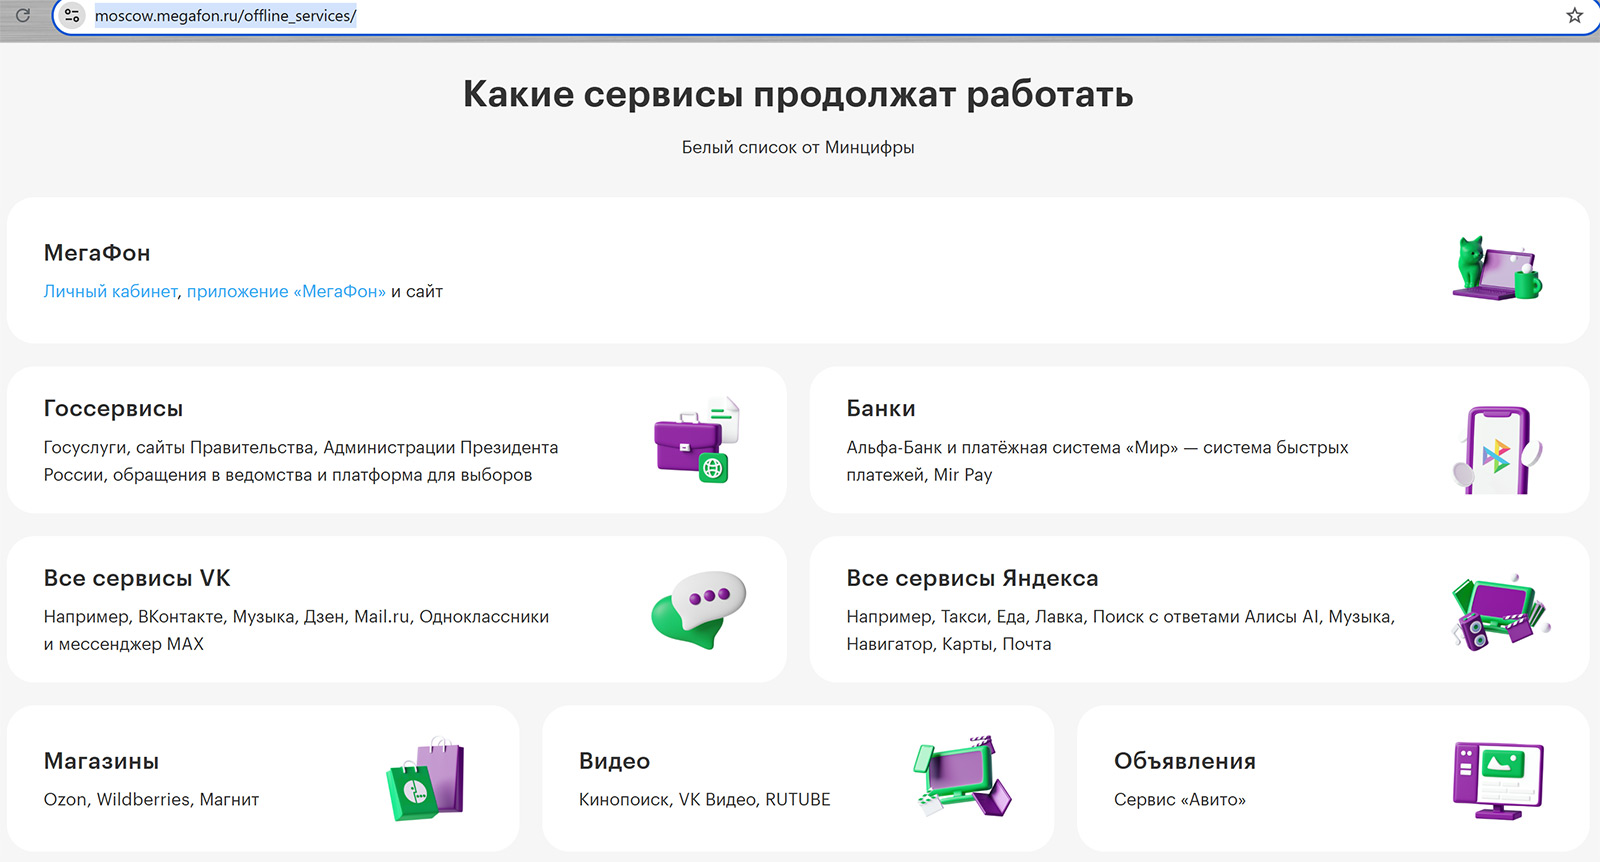Click the purple briefcase Госсервисы icon
1600x862 pixels.
(697, 440)
